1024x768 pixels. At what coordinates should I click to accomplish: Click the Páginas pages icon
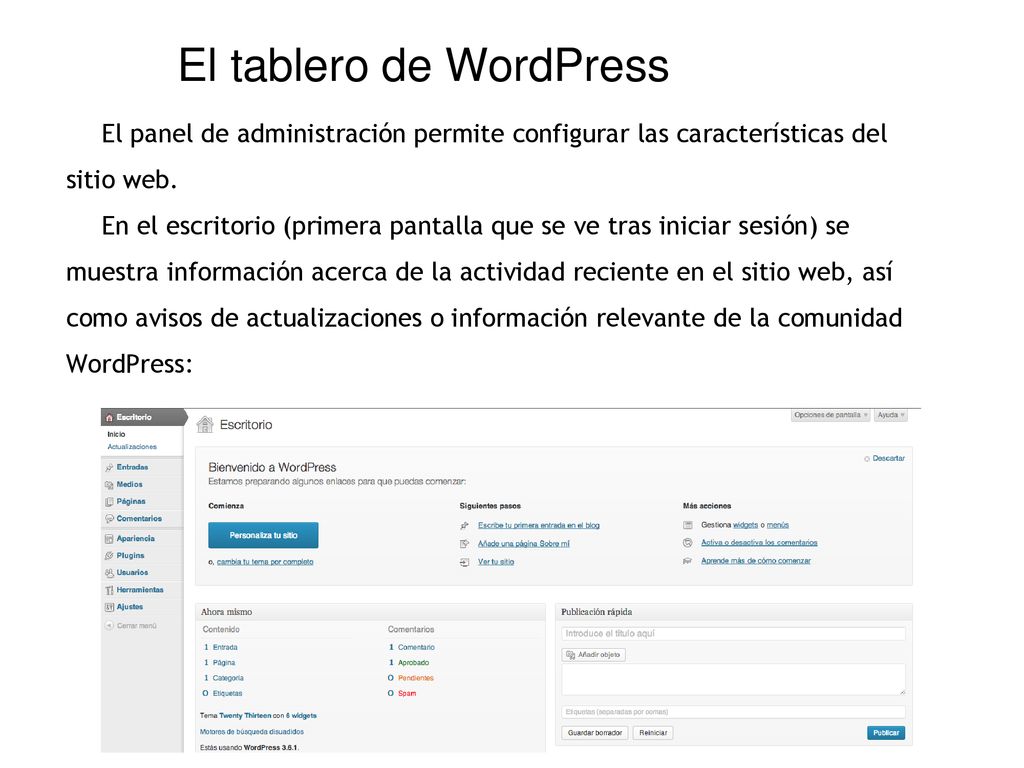click(109, 502)
